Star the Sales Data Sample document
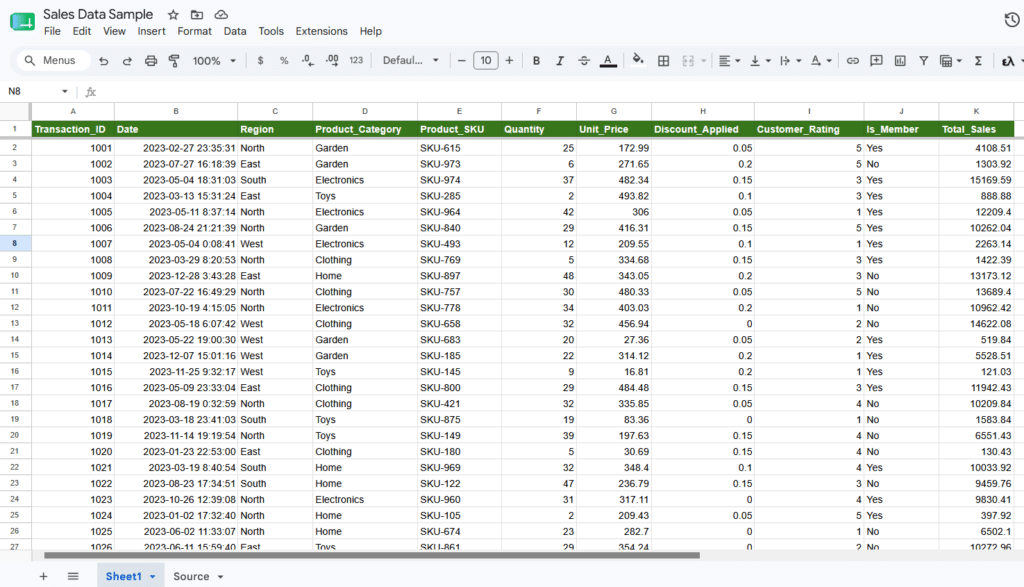The height and width of the screenshot is (587, 1024). point(173,14)
